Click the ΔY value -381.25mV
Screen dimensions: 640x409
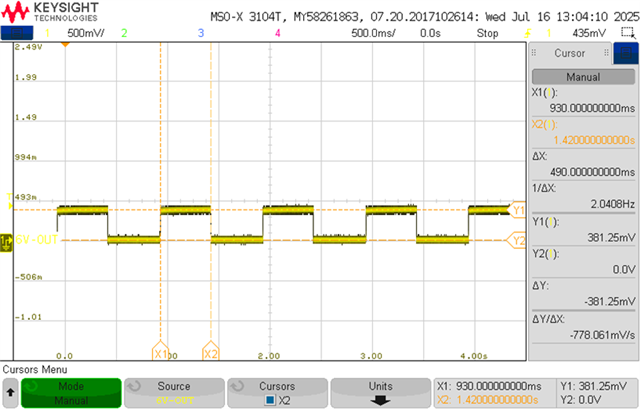(609, 301)
